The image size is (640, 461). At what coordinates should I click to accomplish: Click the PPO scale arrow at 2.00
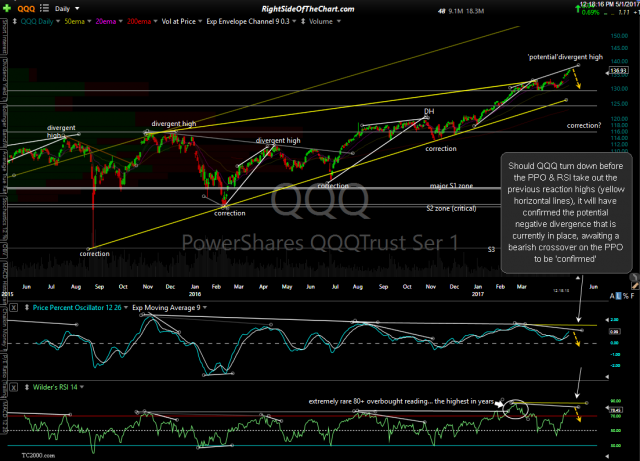coord(607,320)
